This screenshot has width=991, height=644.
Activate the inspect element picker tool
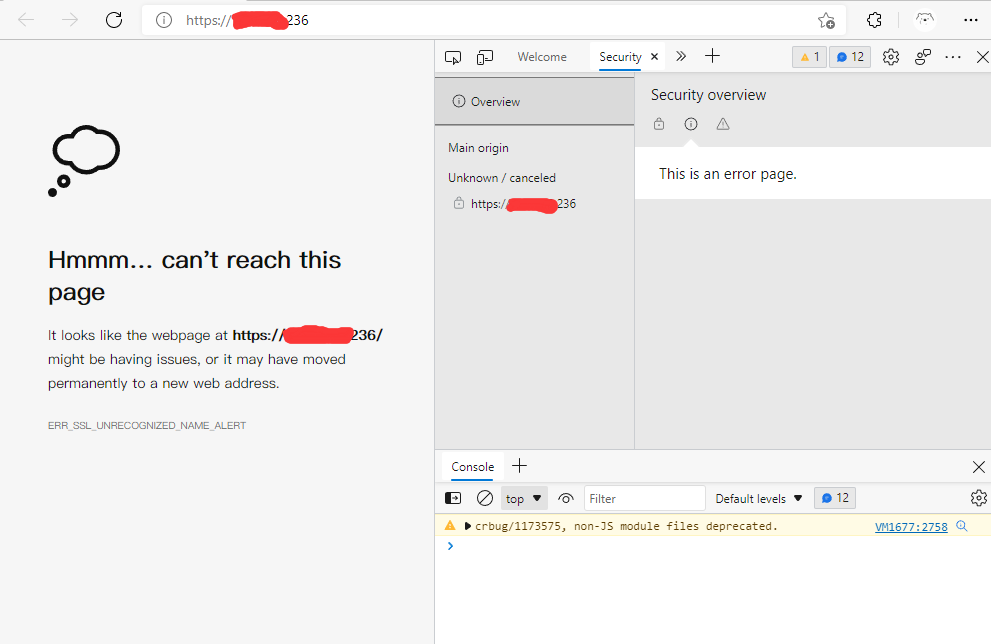pos(453,57)
